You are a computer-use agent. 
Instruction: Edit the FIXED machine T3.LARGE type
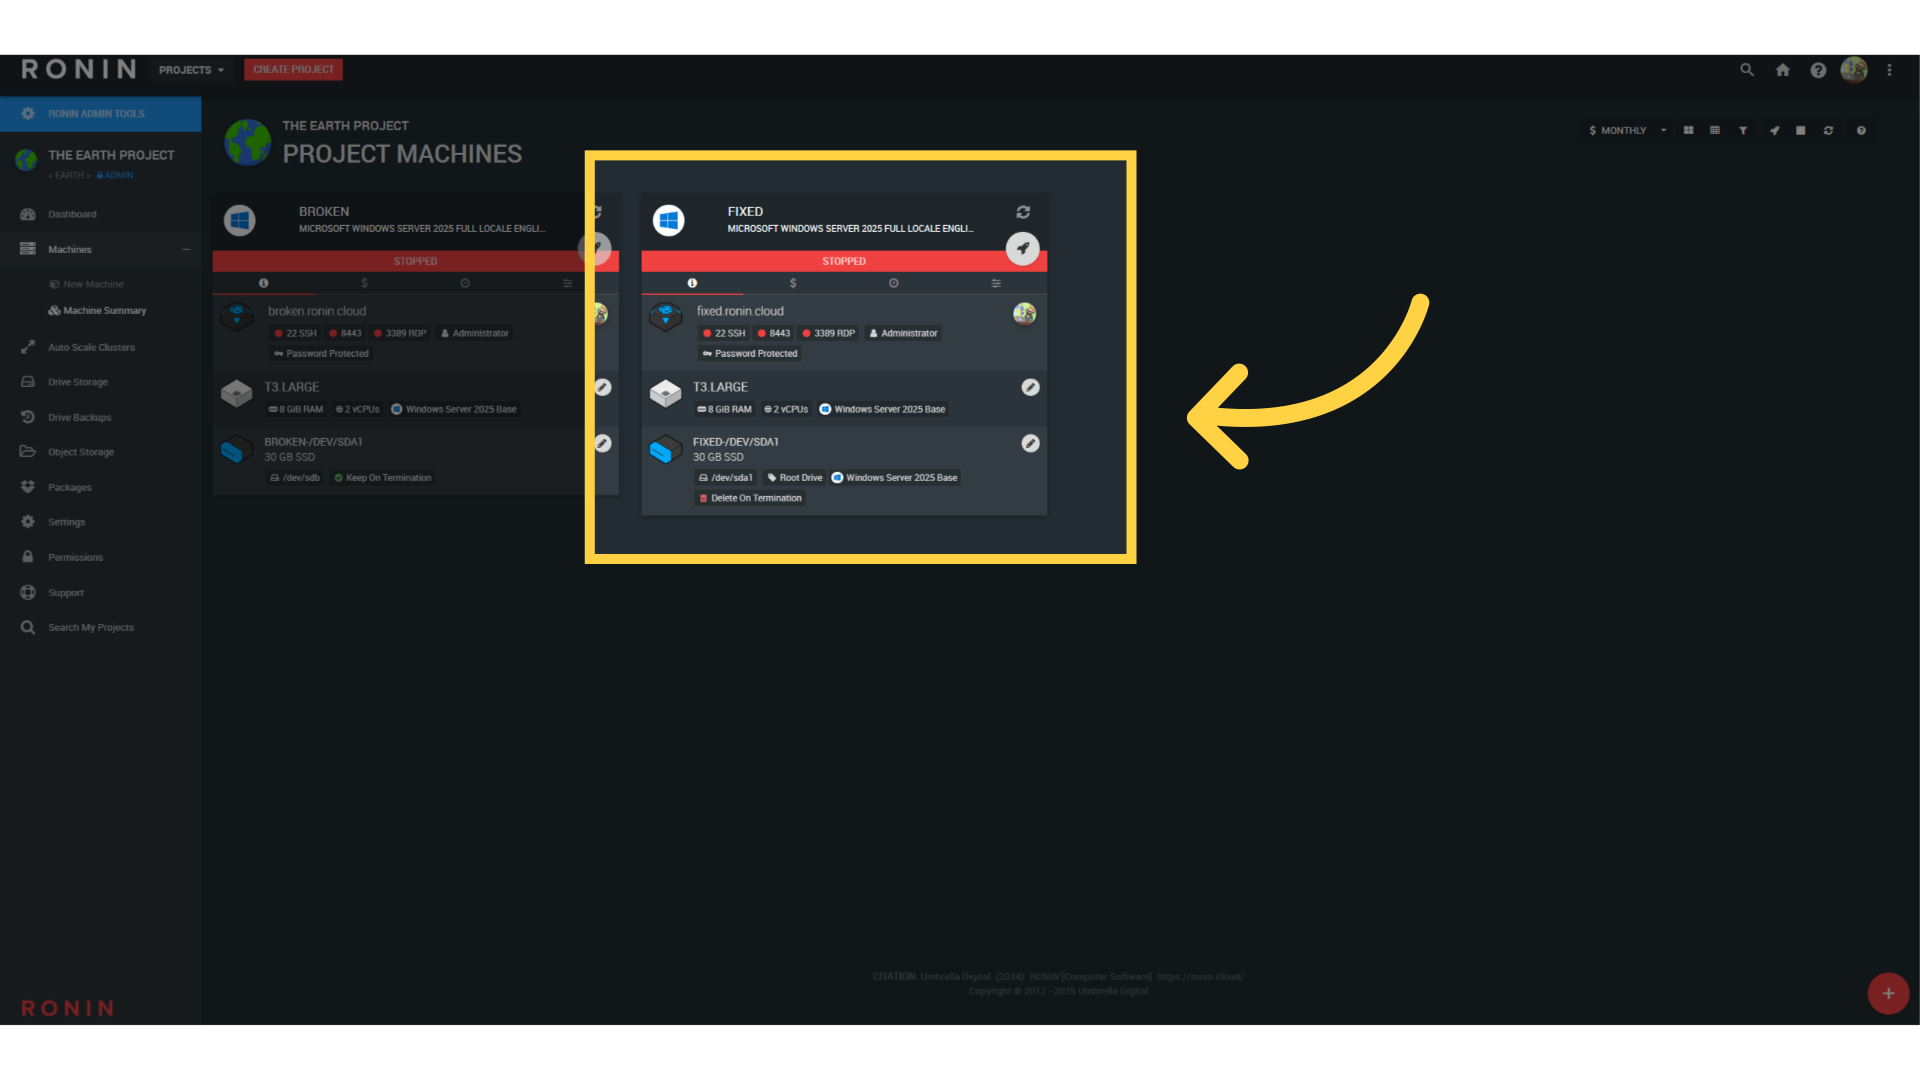[x=1030, y=387]
